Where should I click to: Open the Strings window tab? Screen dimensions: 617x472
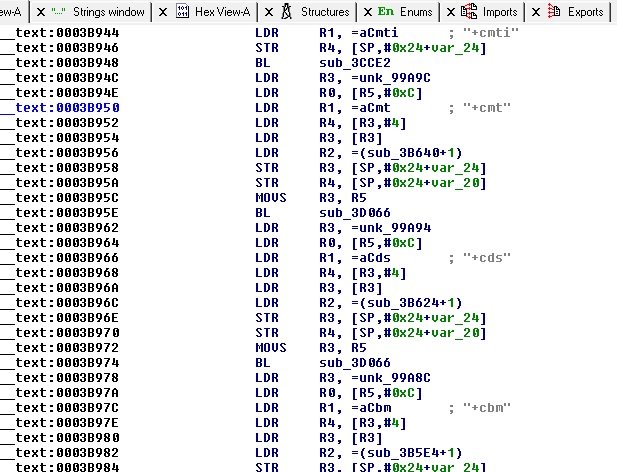[x=109, y=12]
